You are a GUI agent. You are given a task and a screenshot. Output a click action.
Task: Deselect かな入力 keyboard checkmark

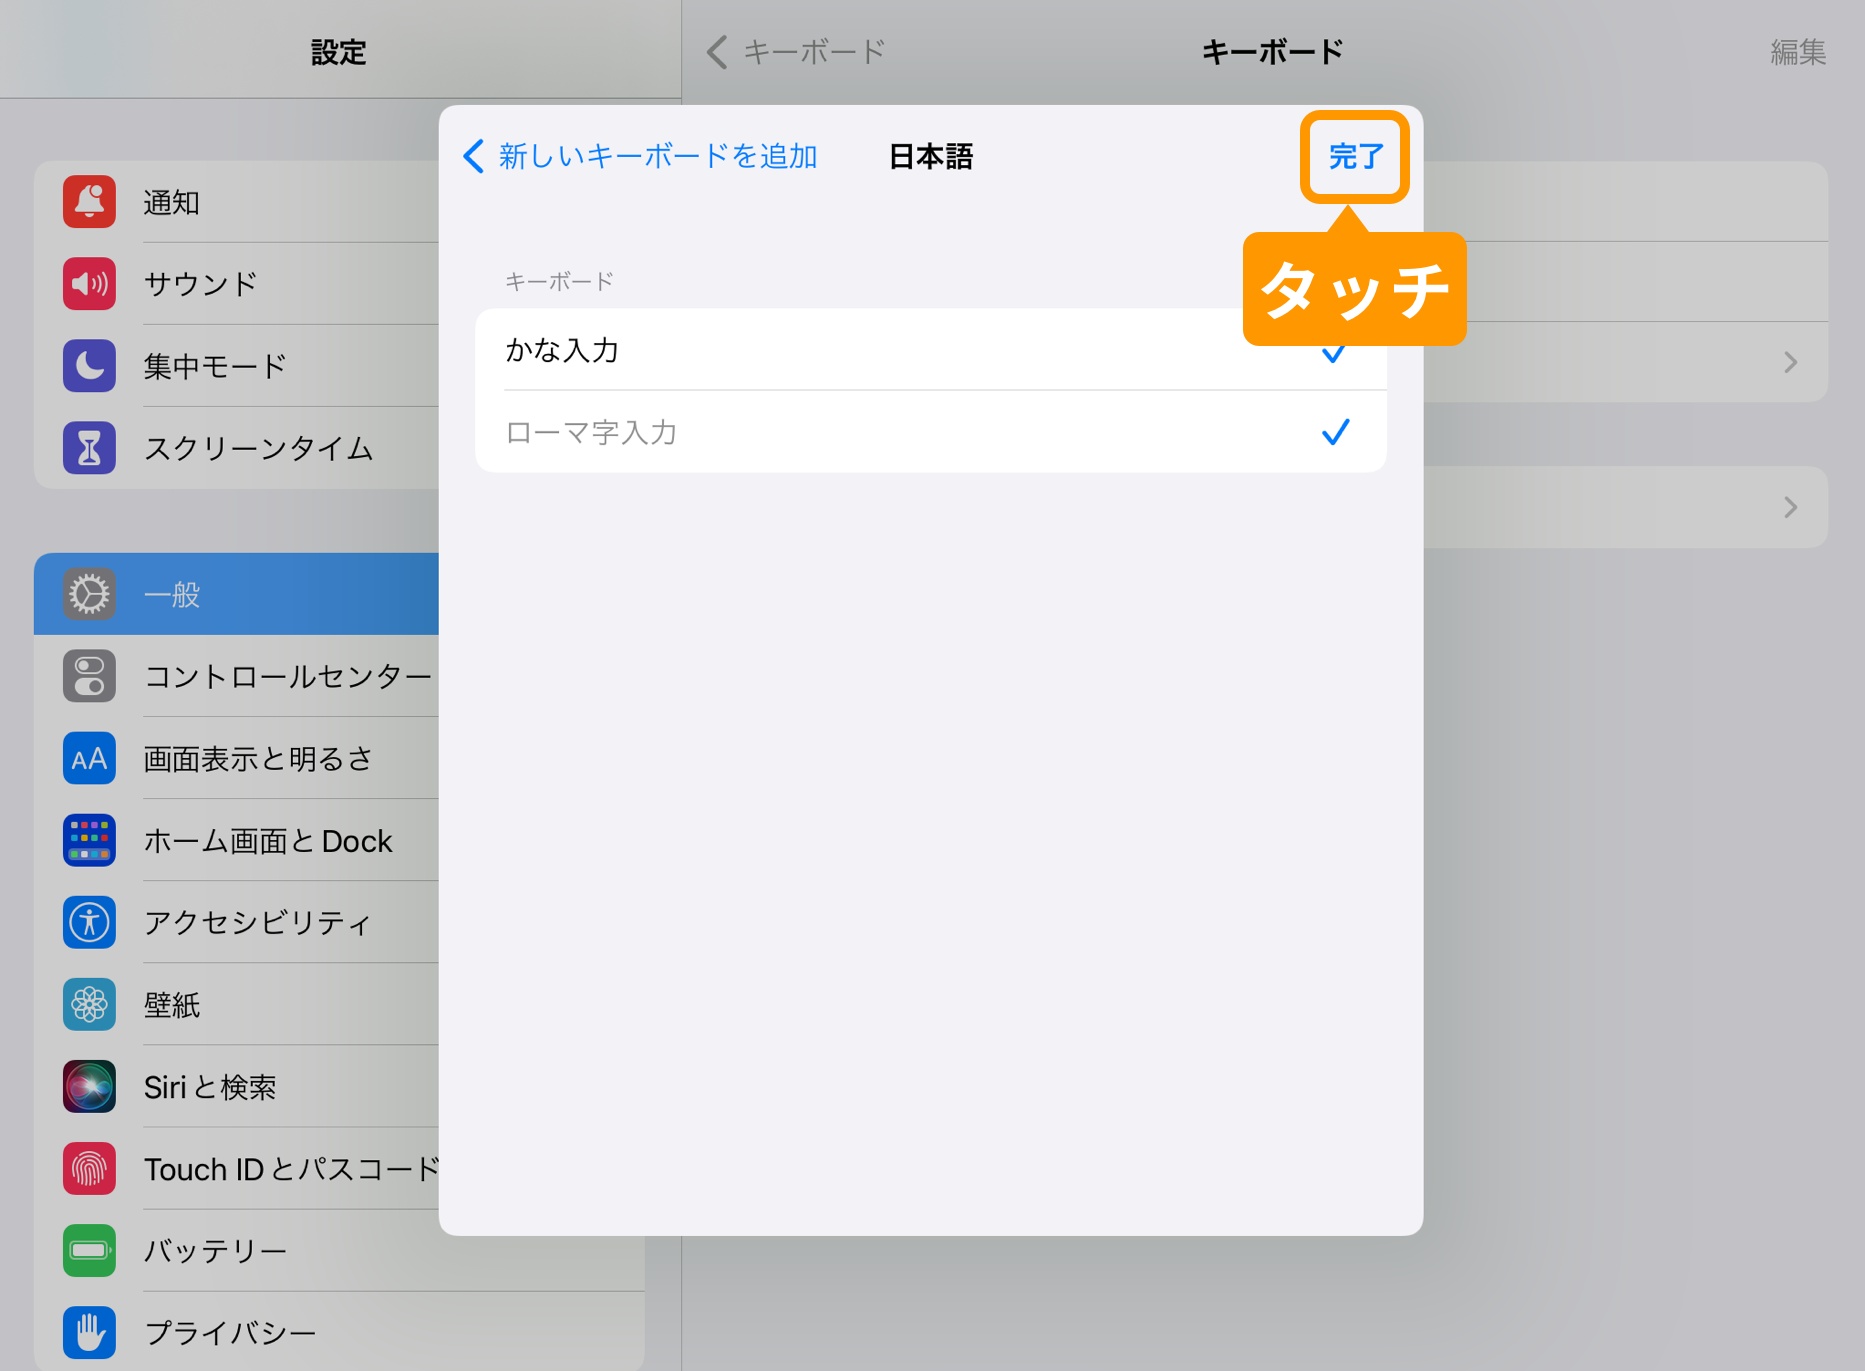1331,351
